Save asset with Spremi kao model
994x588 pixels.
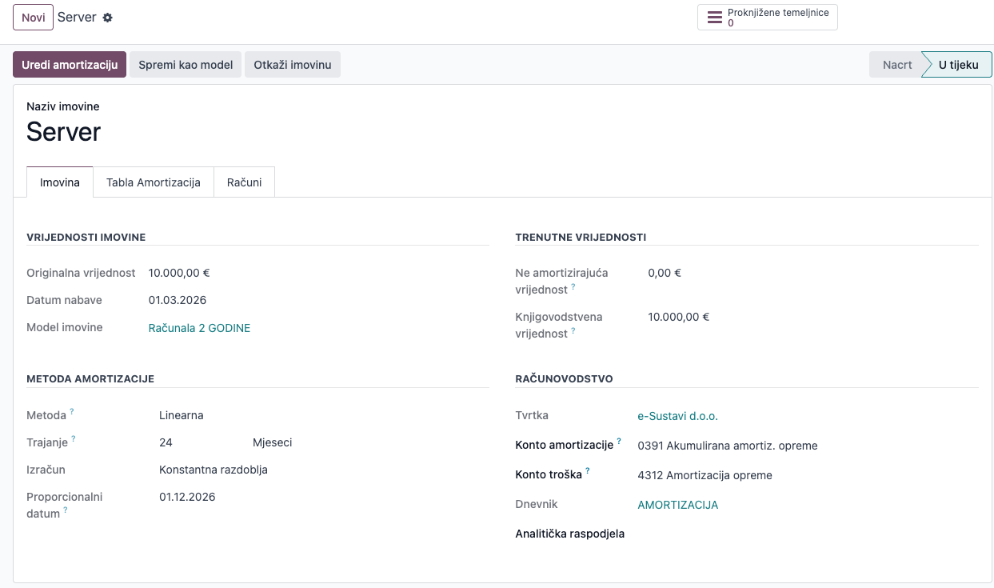pyautogui.click(x=186, y=65)
